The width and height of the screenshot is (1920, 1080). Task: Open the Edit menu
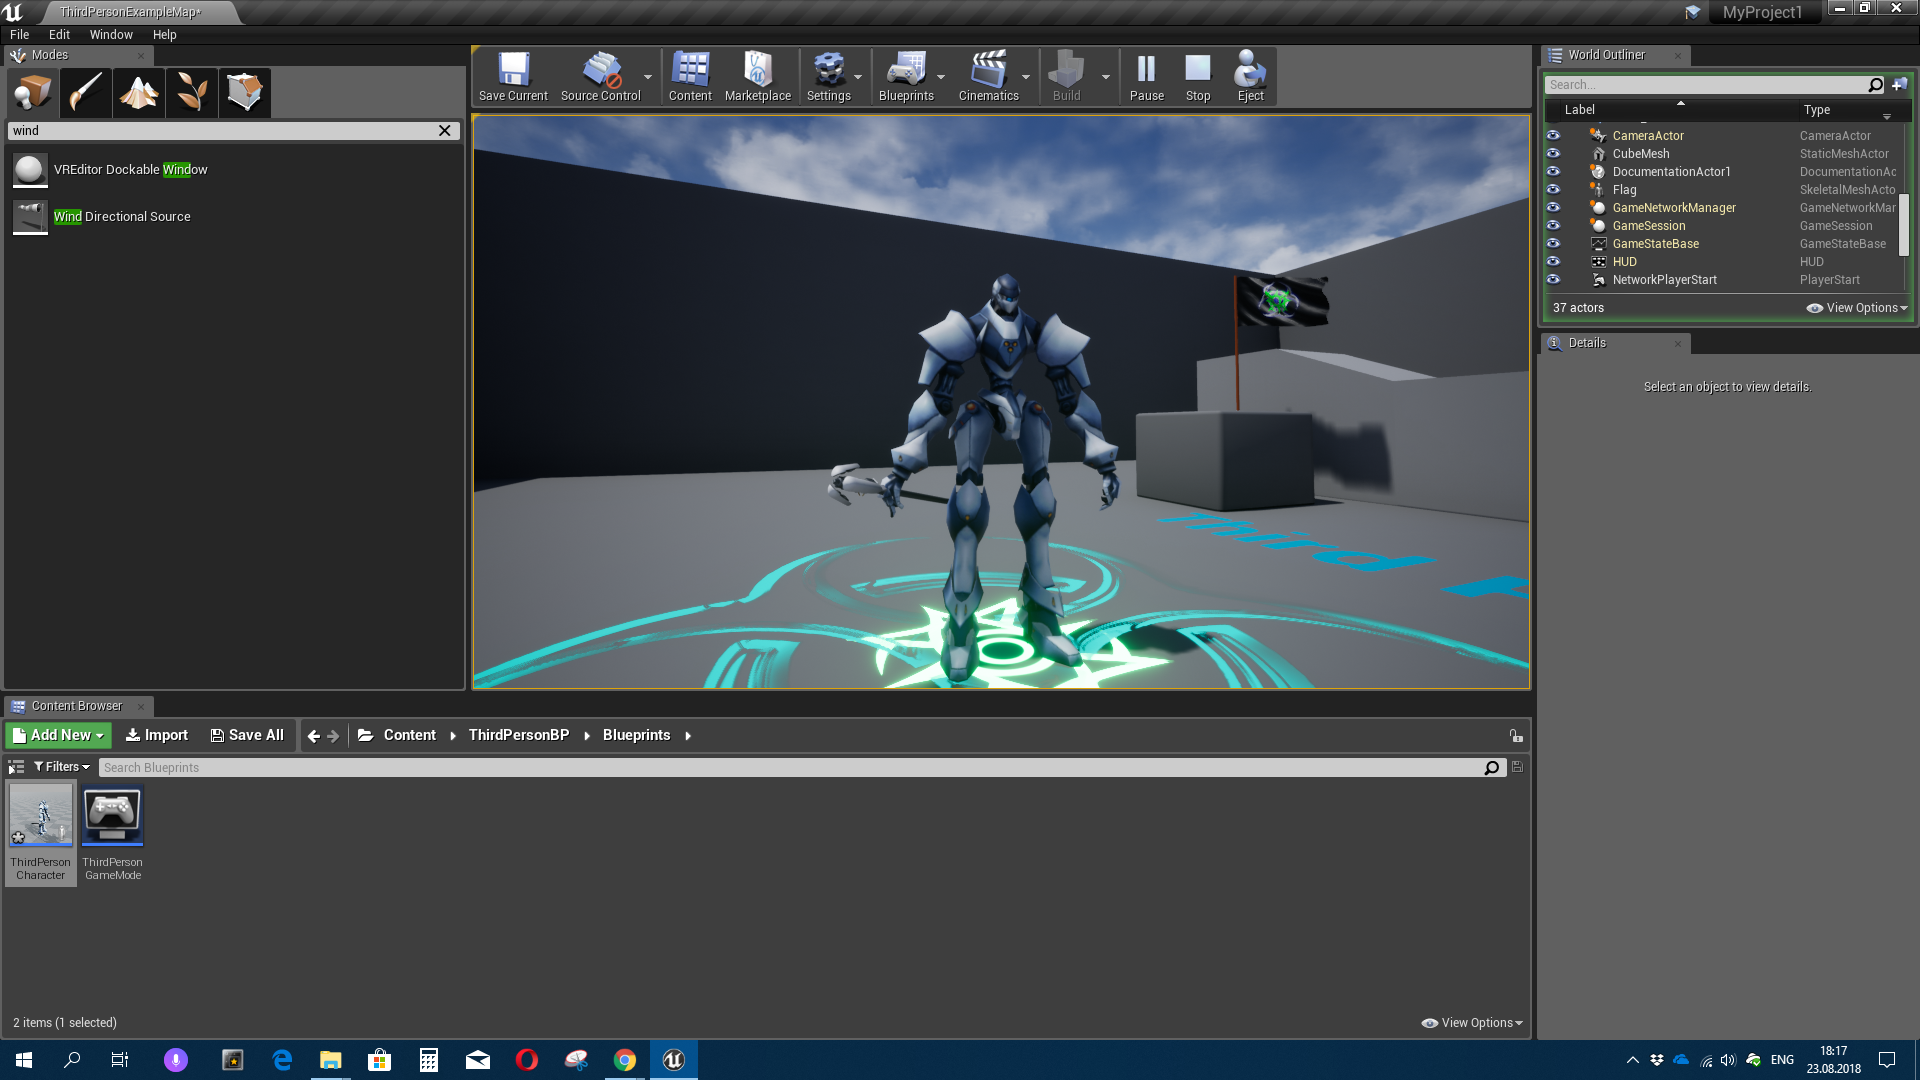click(60, 35)
